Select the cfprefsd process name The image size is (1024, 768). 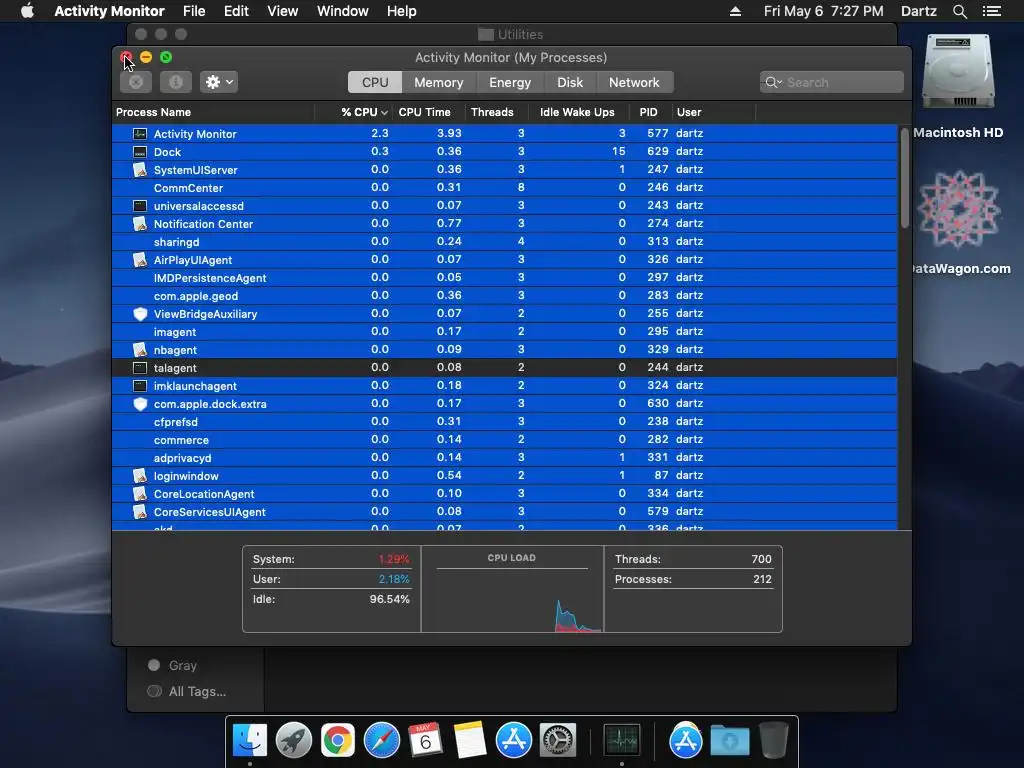click(176, 422)
